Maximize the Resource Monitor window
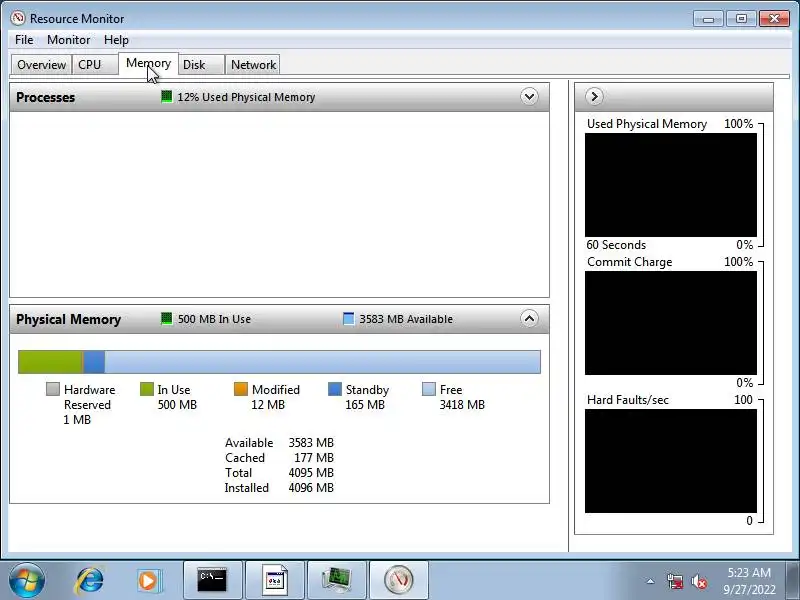Viewport: 800px width, 600px height. [741, 19]
